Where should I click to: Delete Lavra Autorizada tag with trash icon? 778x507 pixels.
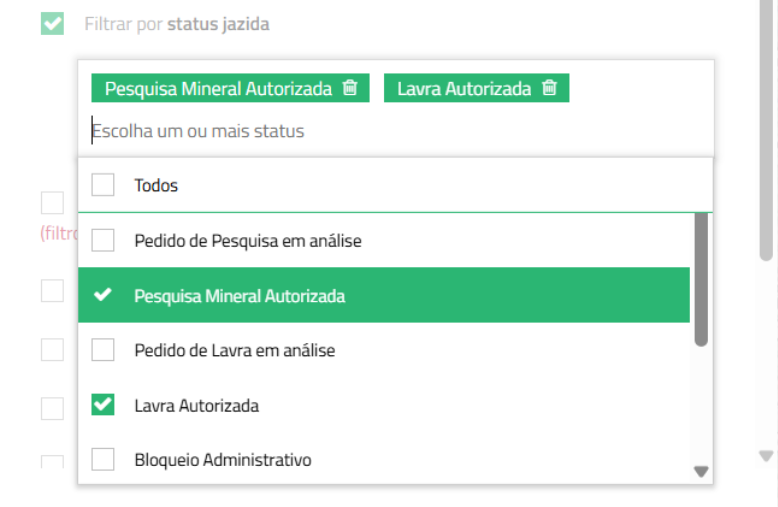[549, 87]
